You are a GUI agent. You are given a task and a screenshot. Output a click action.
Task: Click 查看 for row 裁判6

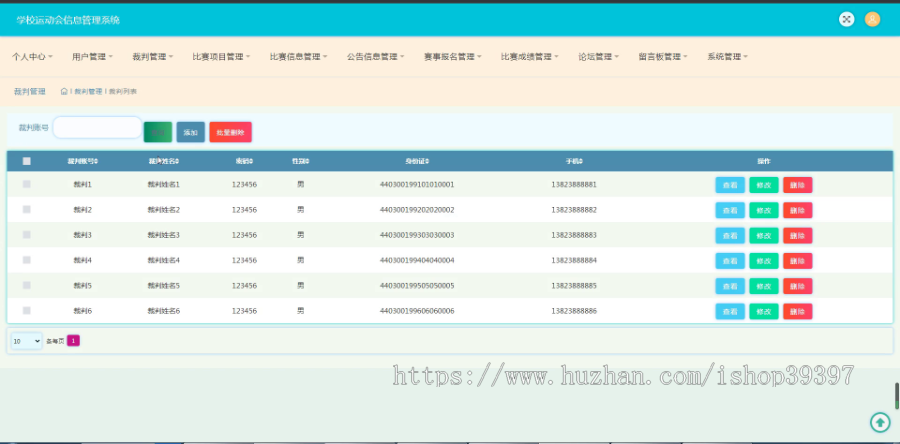(730, 311)
